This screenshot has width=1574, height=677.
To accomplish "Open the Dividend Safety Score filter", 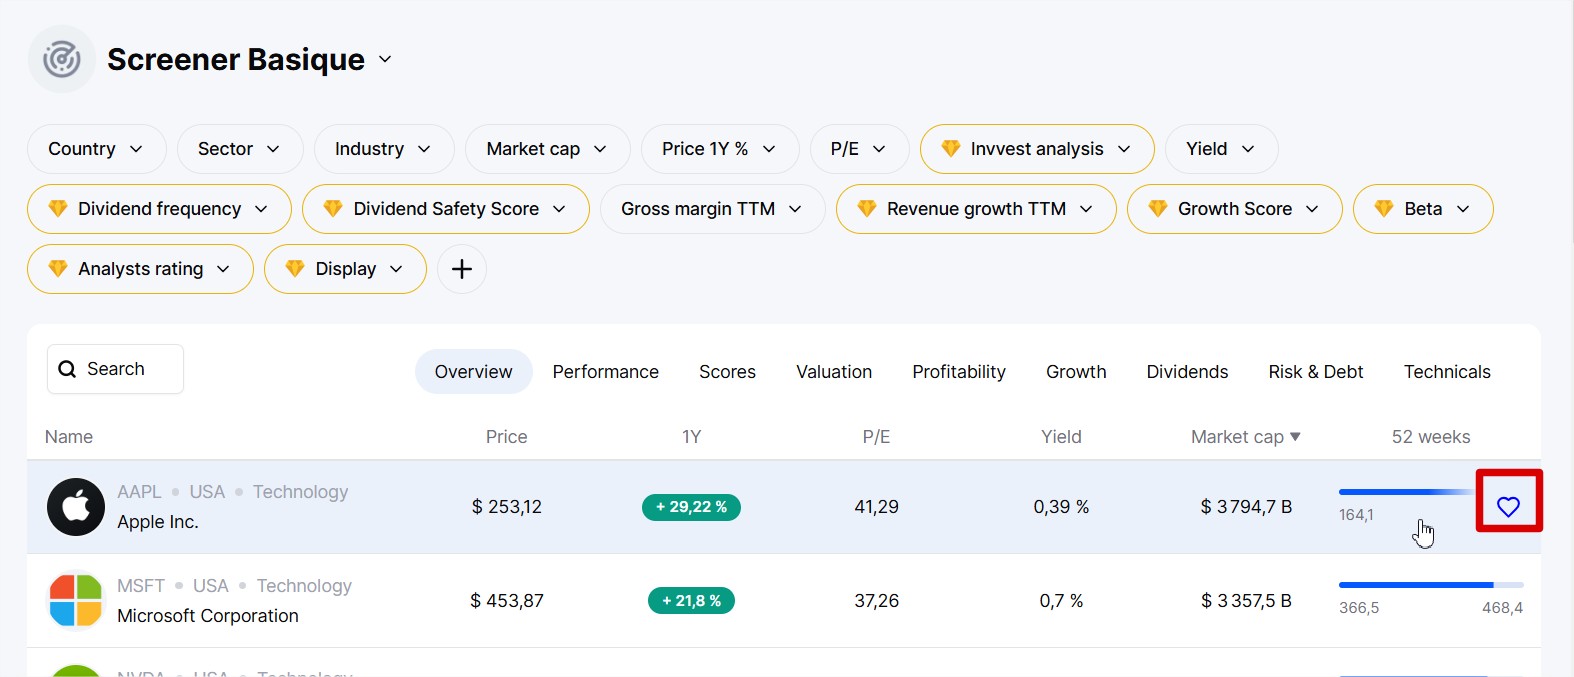I will point(446,209).
